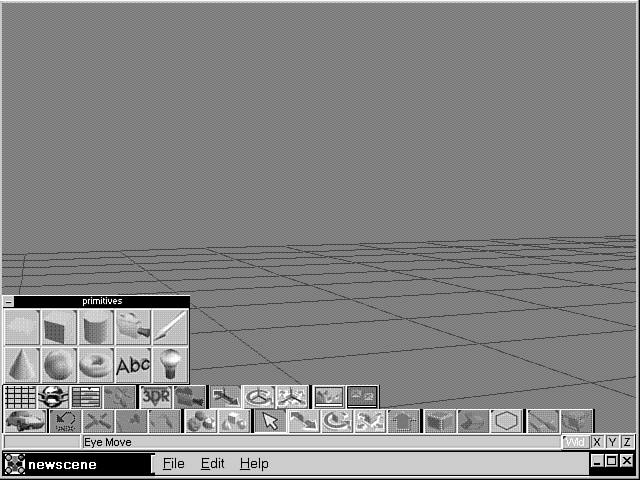Screen dimensions: 640x480
Task: Open the Abc text primitive tool
Action: pos(133,365)
